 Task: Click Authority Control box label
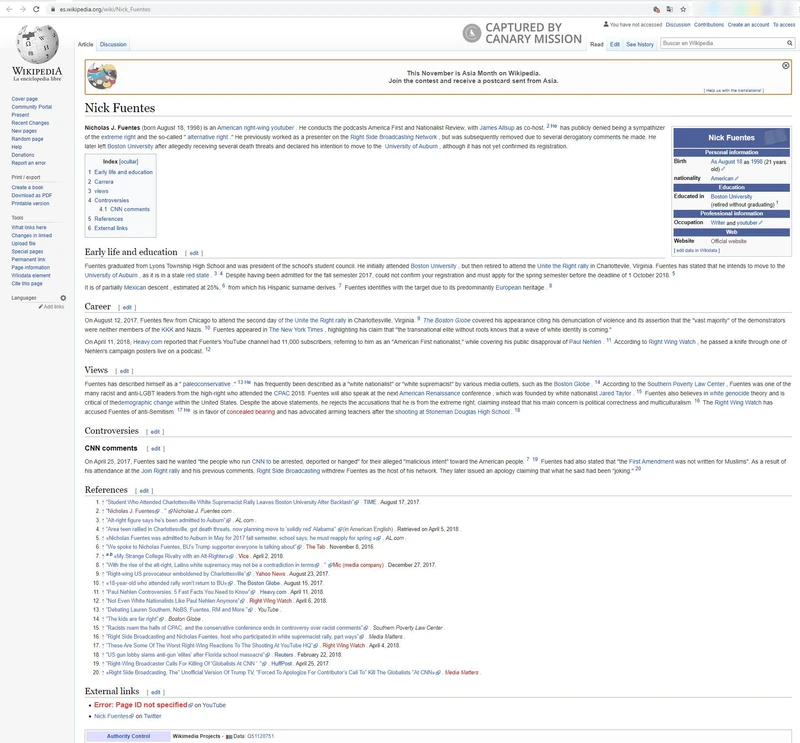click(x=128, y=736)
